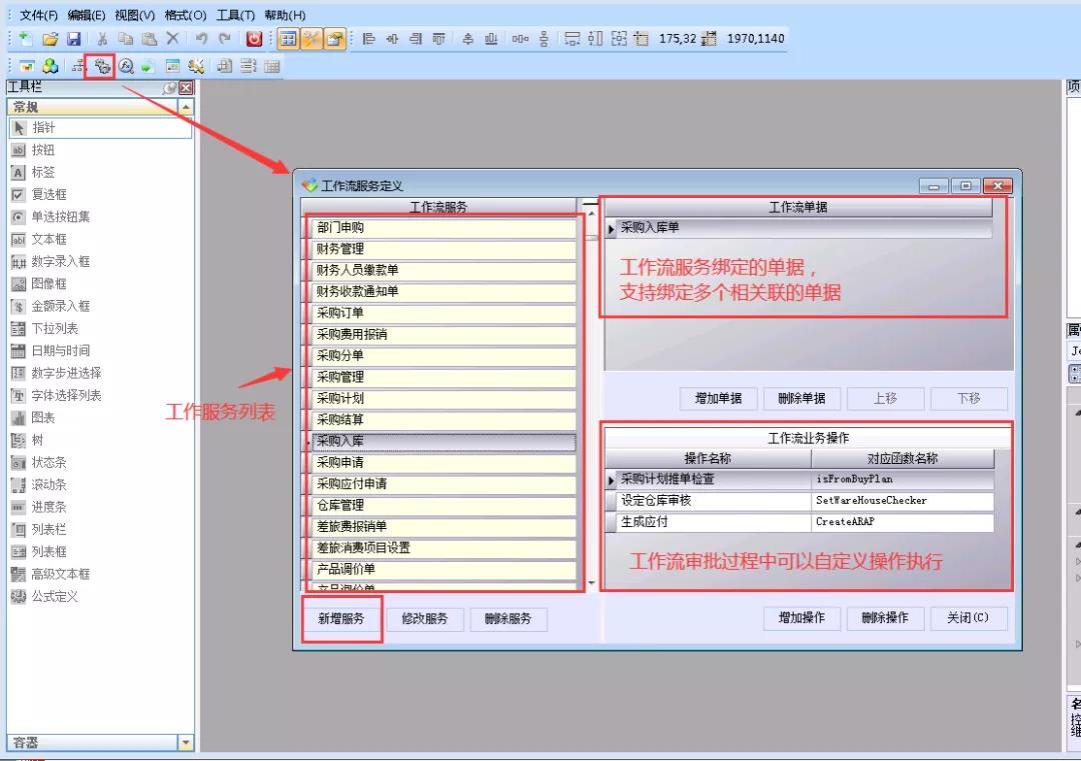Expand the 容器 toolbox section
This screenshot has height=761, width=1081.
(186, 742)
